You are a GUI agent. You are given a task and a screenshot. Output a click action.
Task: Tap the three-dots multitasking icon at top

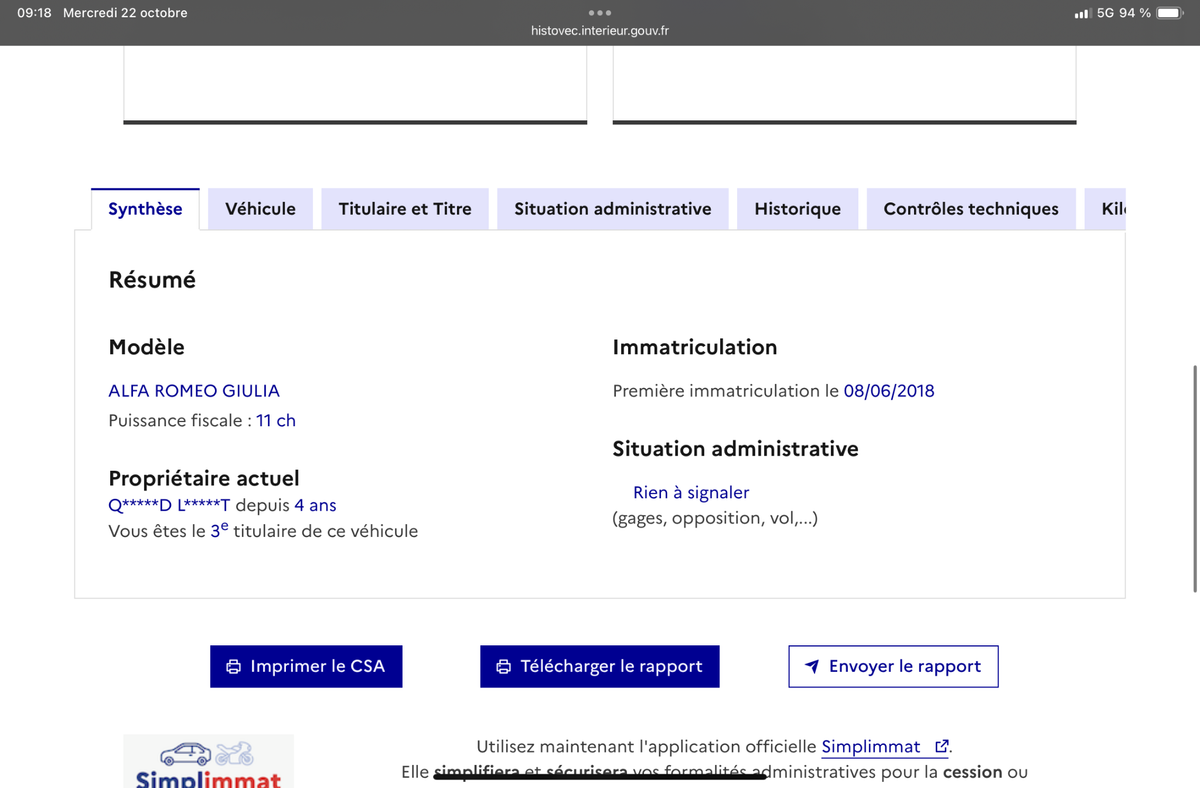point(600,13)
